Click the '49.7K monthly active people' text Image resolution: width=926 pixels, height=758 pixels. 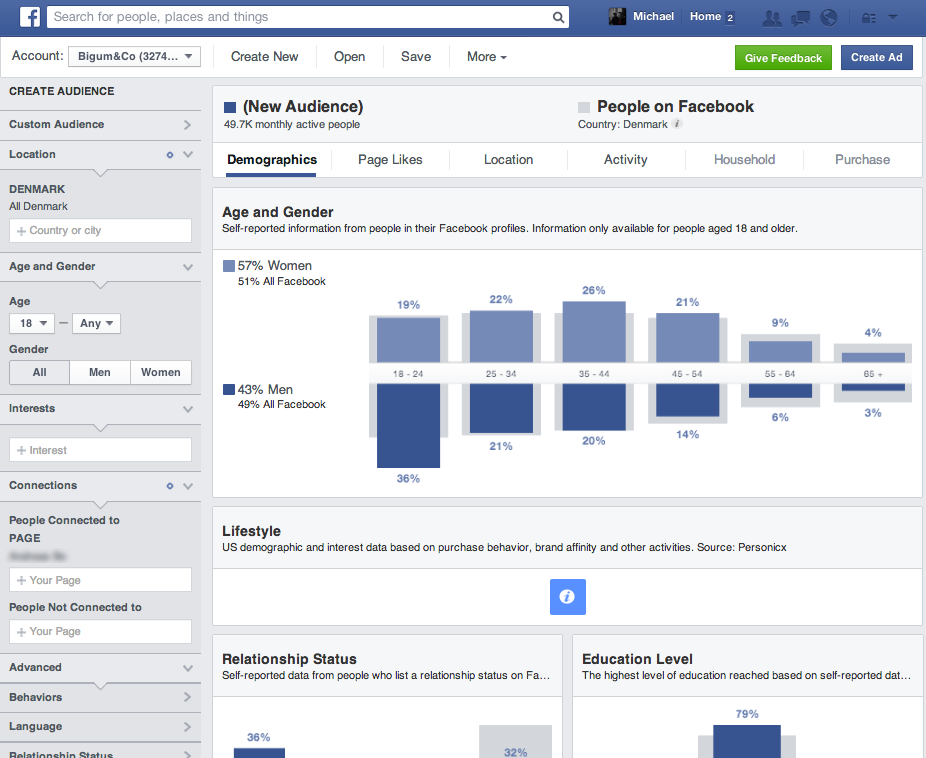coord(292,125)
